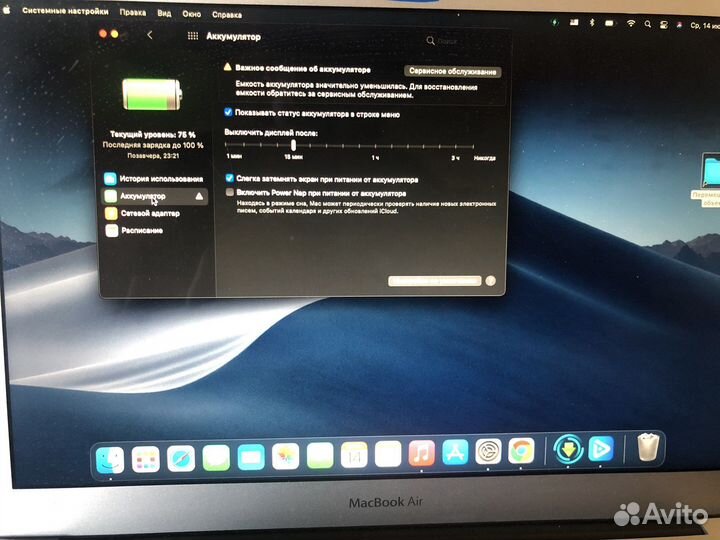Open the Окно menu
Viewport: 720px width, 540px height.
pos(191,14)
